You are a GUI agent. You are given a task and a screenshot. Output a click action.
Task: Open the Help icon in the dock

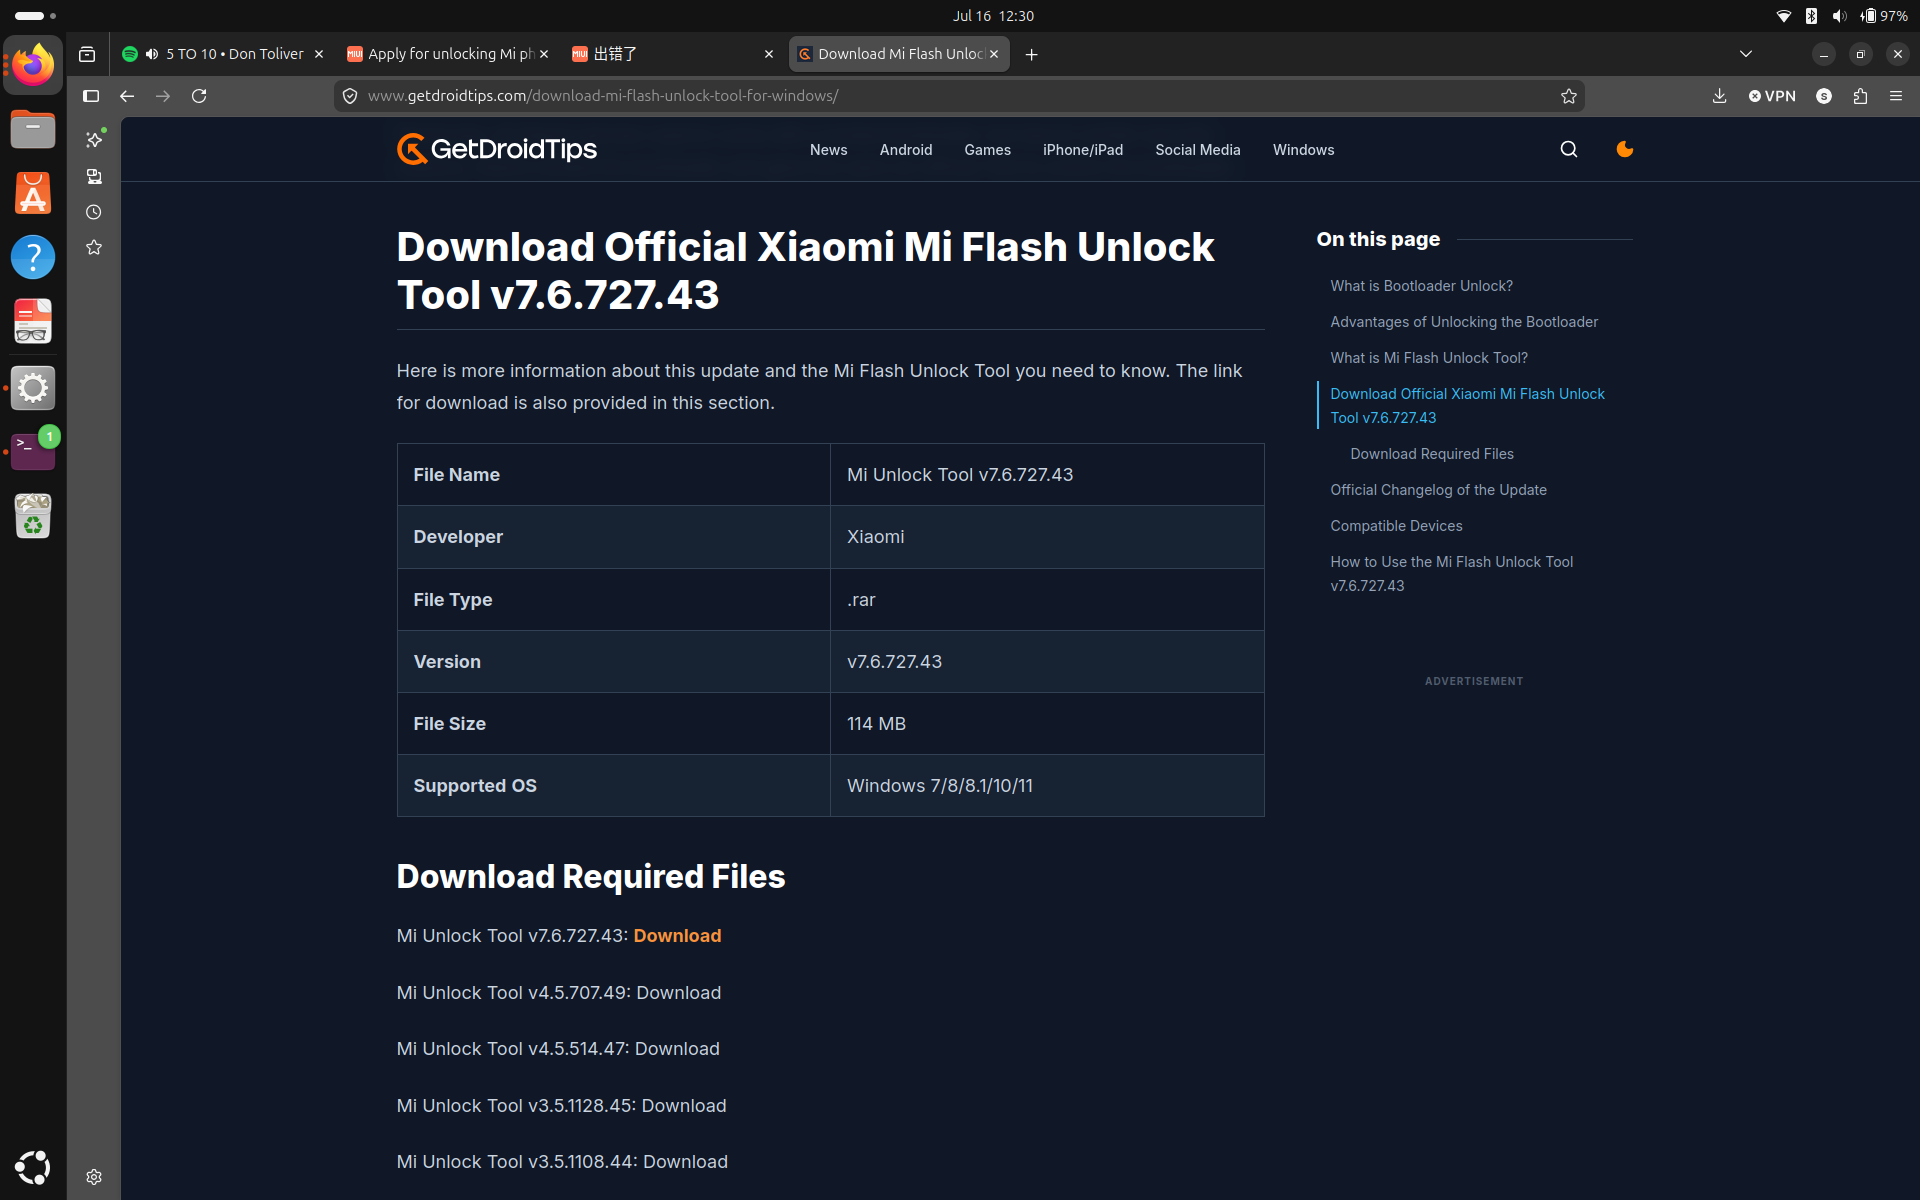pyautogui.click(x=33, y=257)
